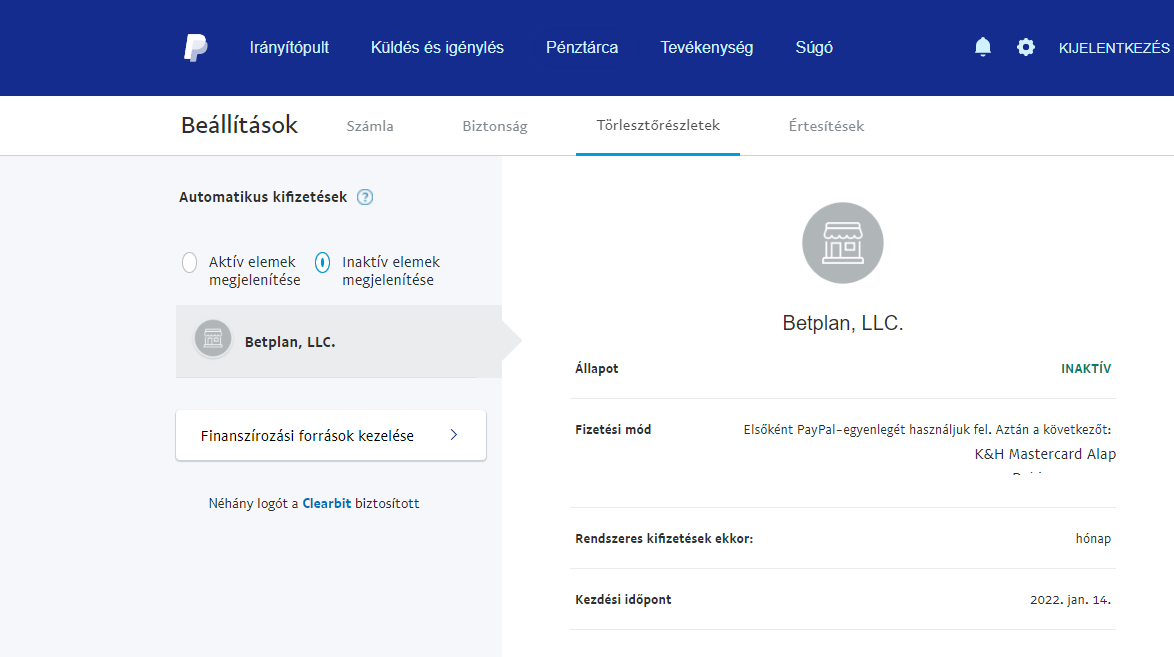Click KIJELENTKEZÉS logout link
The width and height of the screenshot is (1174, 657).
coord(1114,47)
